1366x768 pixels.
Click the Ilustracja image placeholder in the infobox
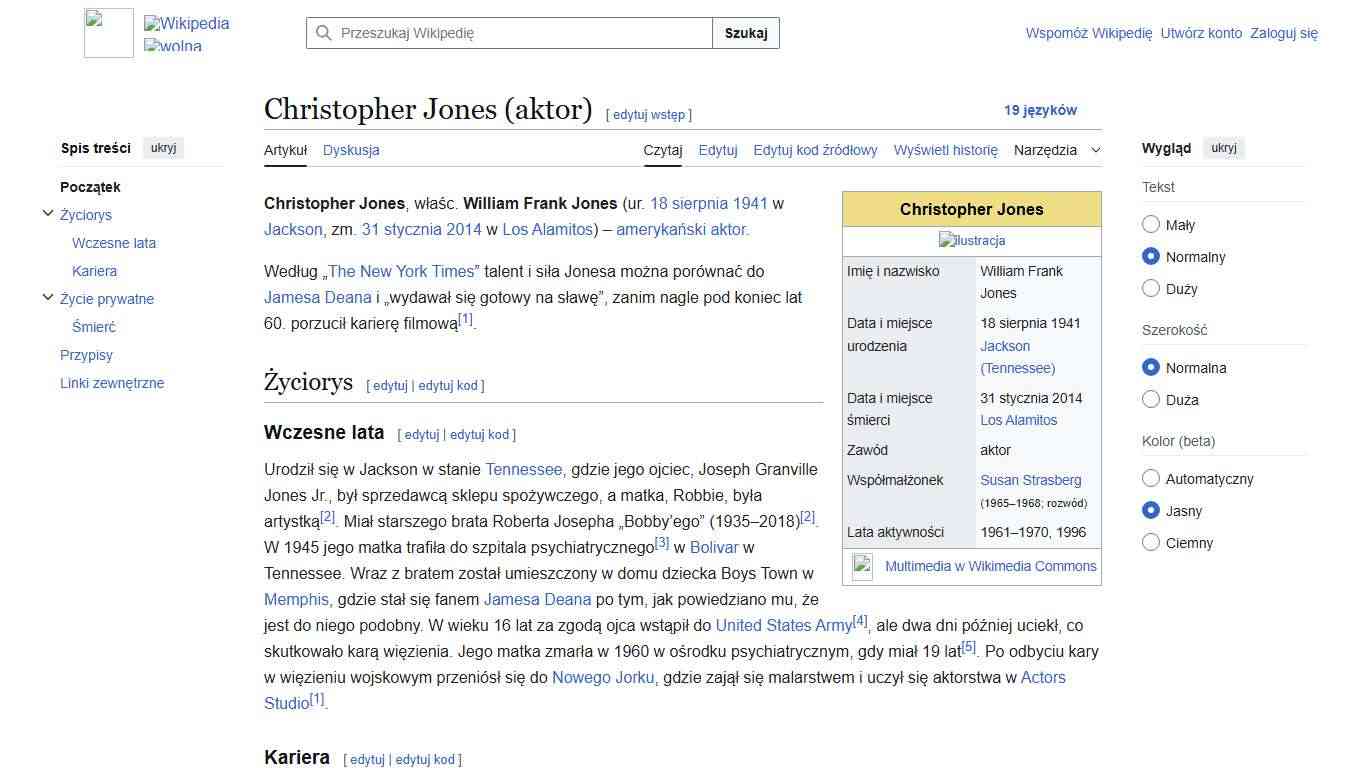tap(971, 240)
